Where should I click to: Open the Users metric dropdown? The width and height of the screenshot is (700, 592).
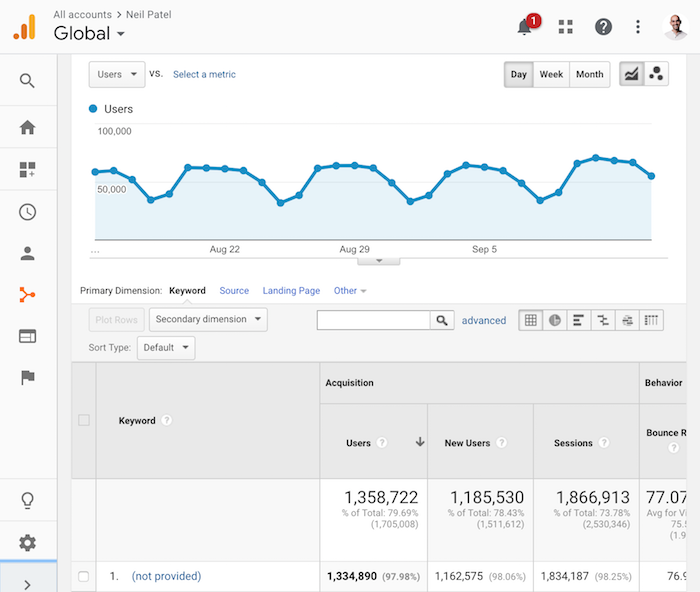pyautogui.click(x=117, y=75)
